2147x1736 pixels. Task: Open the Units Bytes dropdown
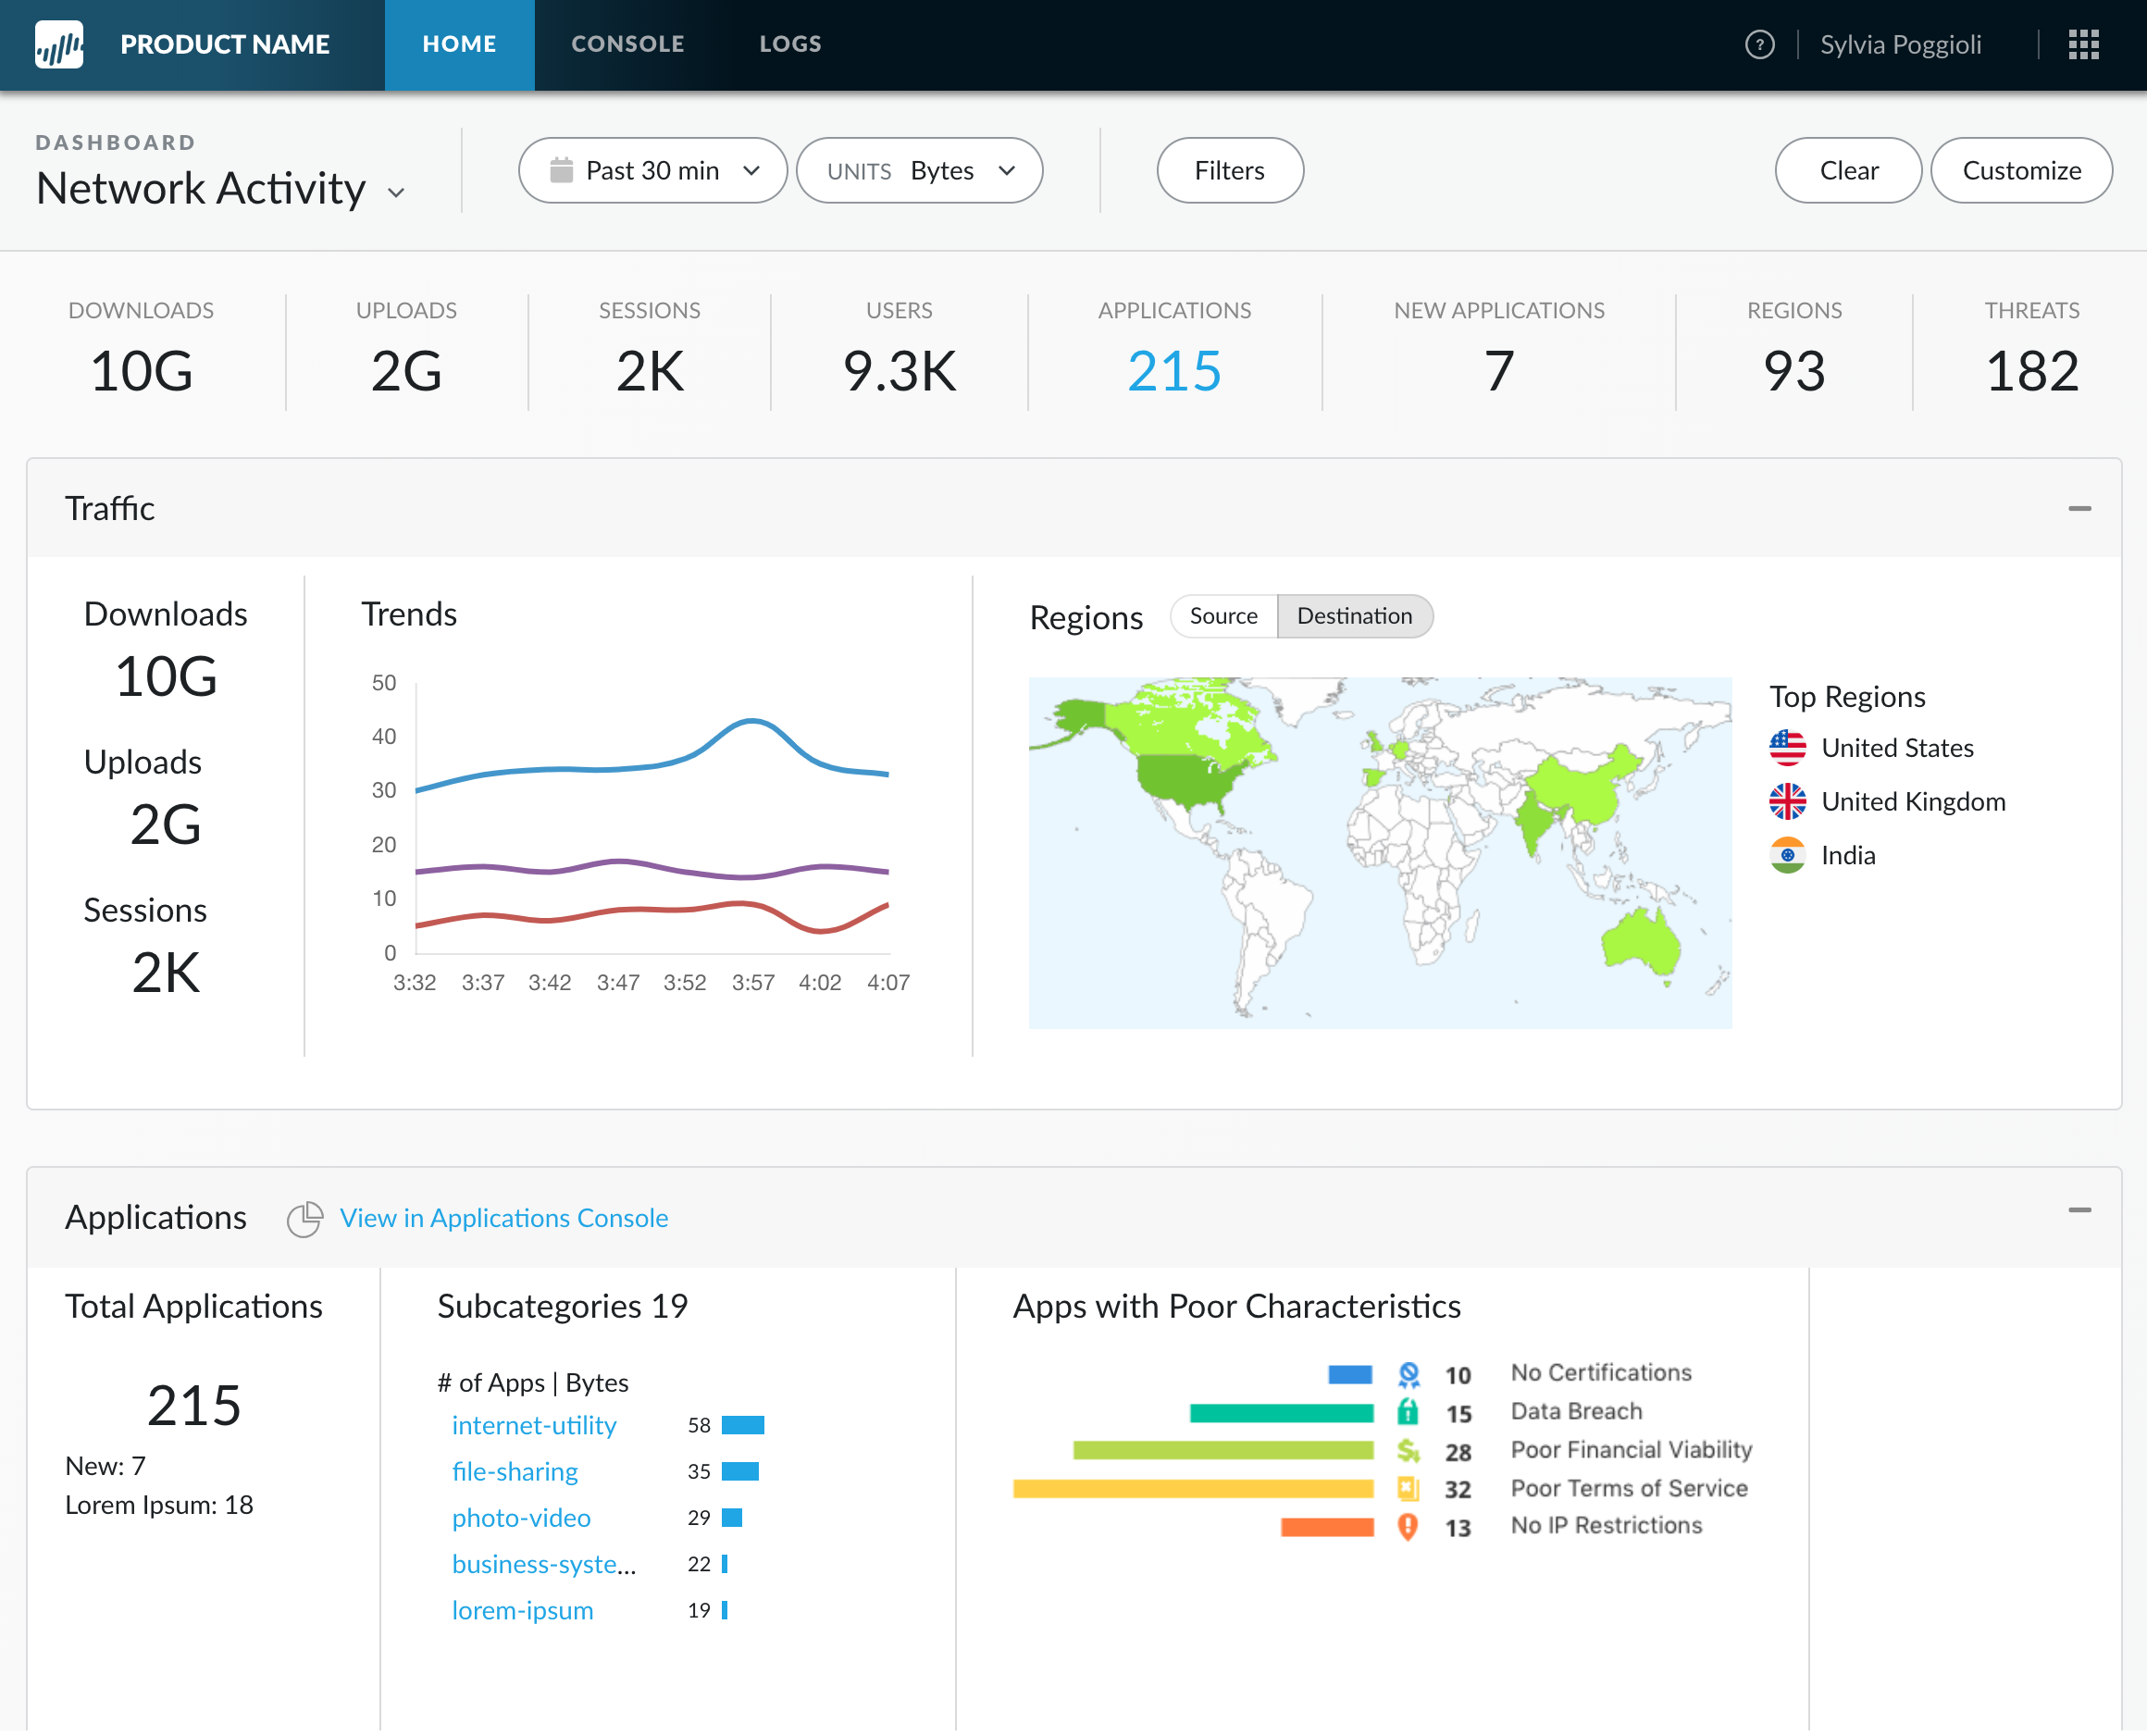tap(919, 171)
